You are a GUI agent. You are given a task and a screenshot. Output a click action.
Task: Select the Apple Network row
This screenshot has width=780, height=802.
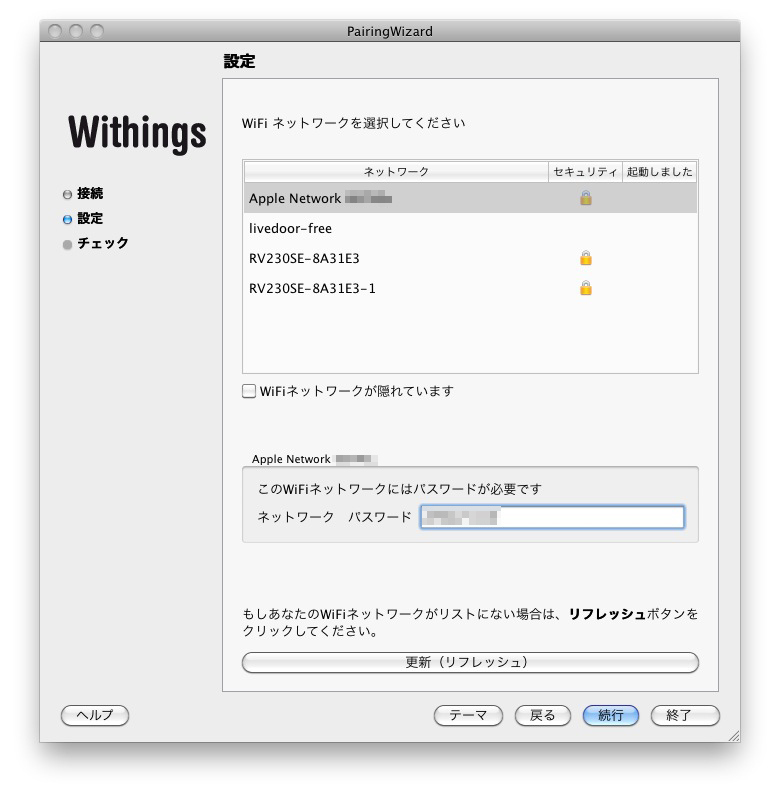470,198
